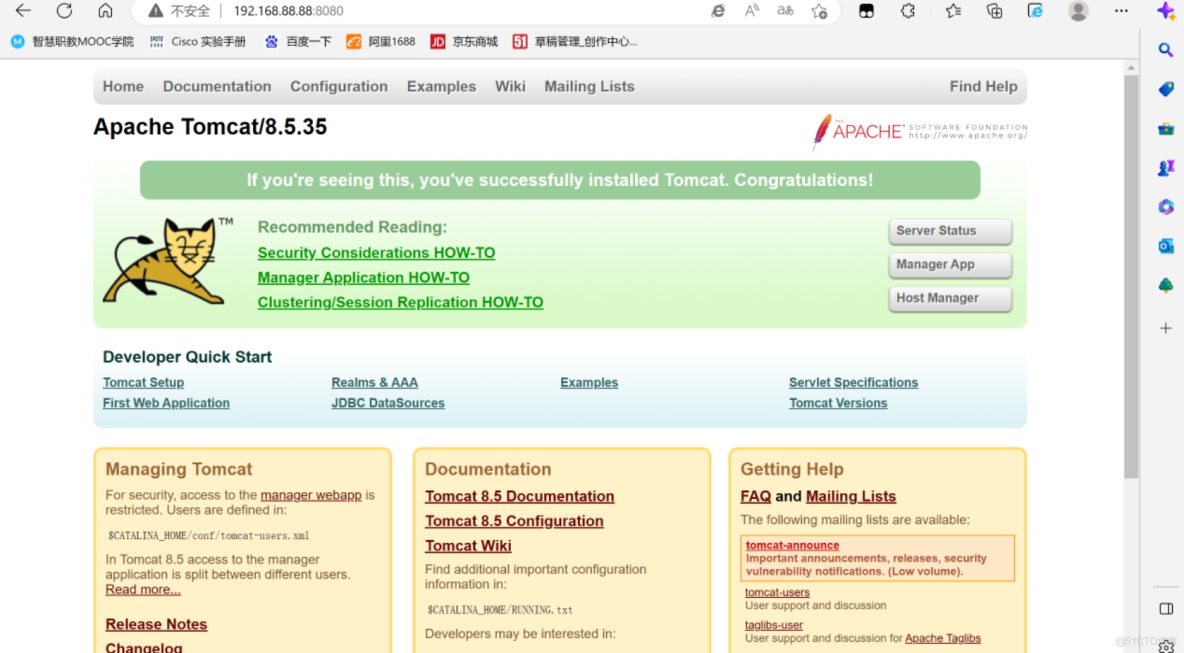Viewport: 1184px width, 653px height.
Task: Open the Tomcat Setup link
Action: [143, 383]
